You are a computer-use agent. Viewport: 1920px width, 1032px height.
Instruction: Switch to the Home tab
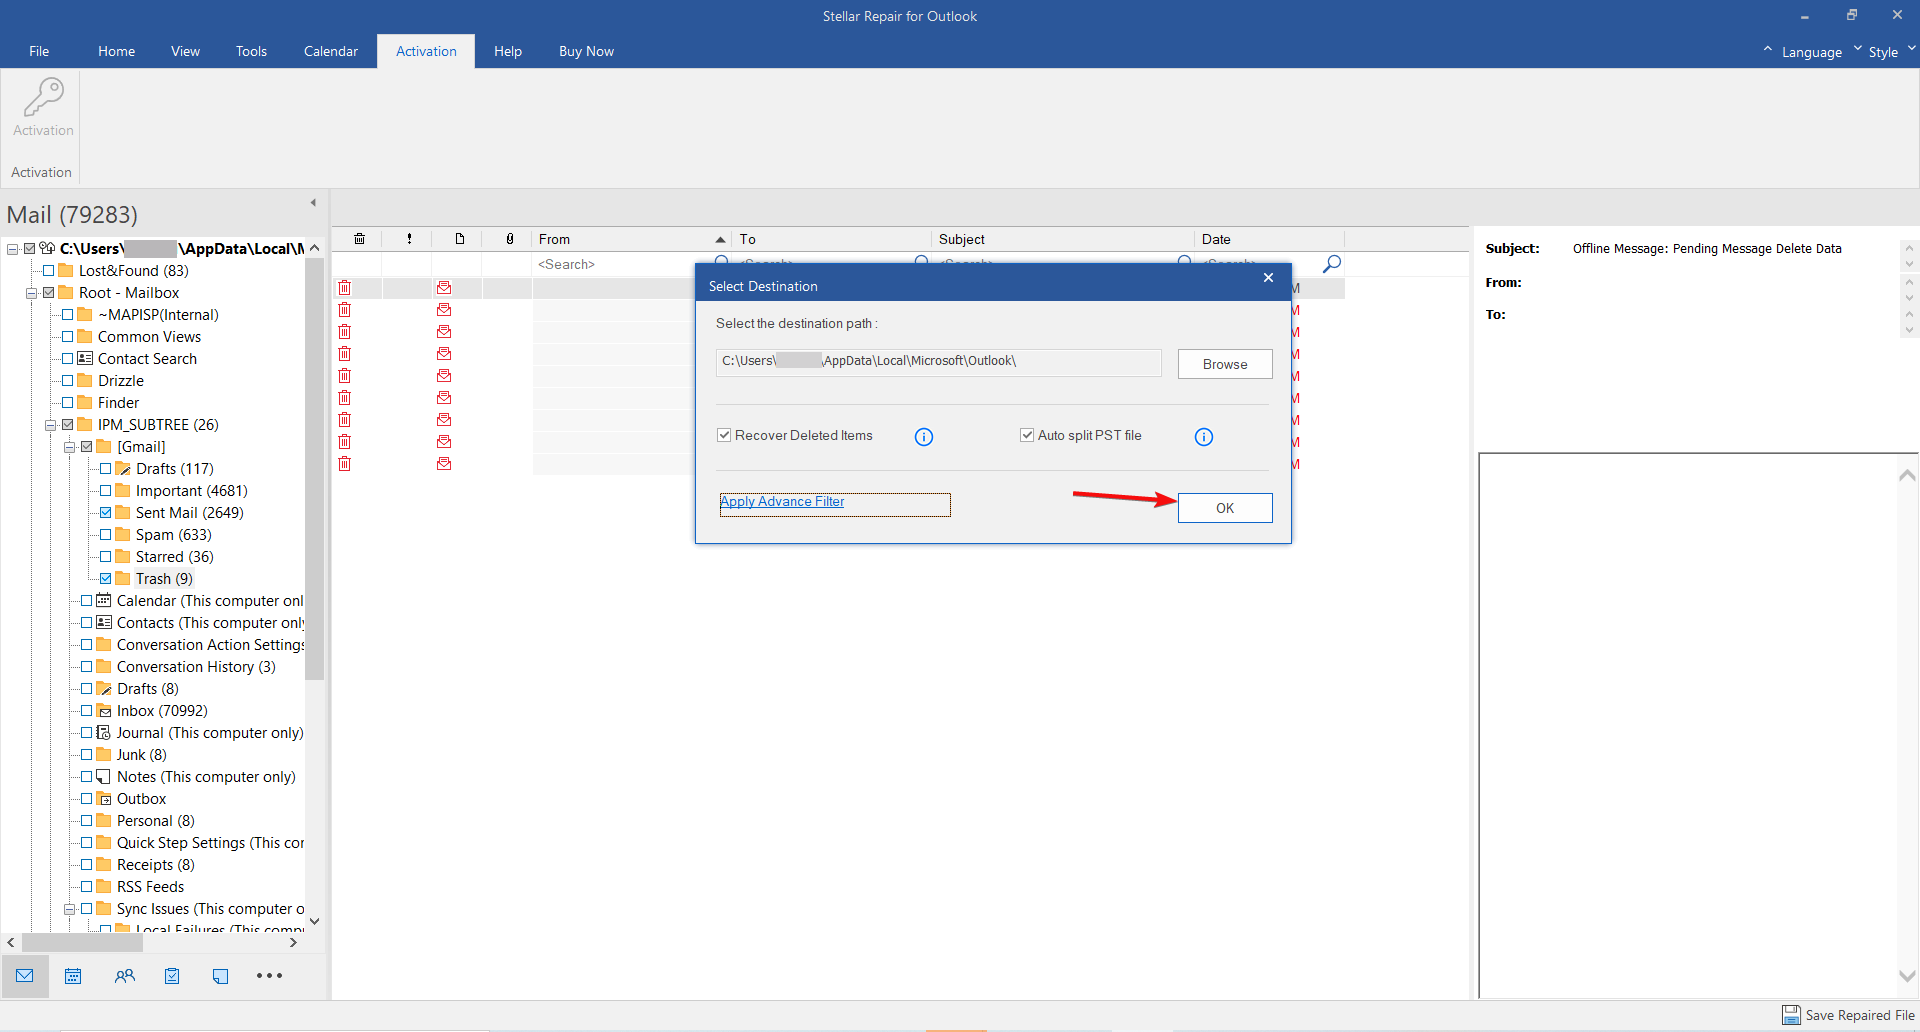pos(116,51)
